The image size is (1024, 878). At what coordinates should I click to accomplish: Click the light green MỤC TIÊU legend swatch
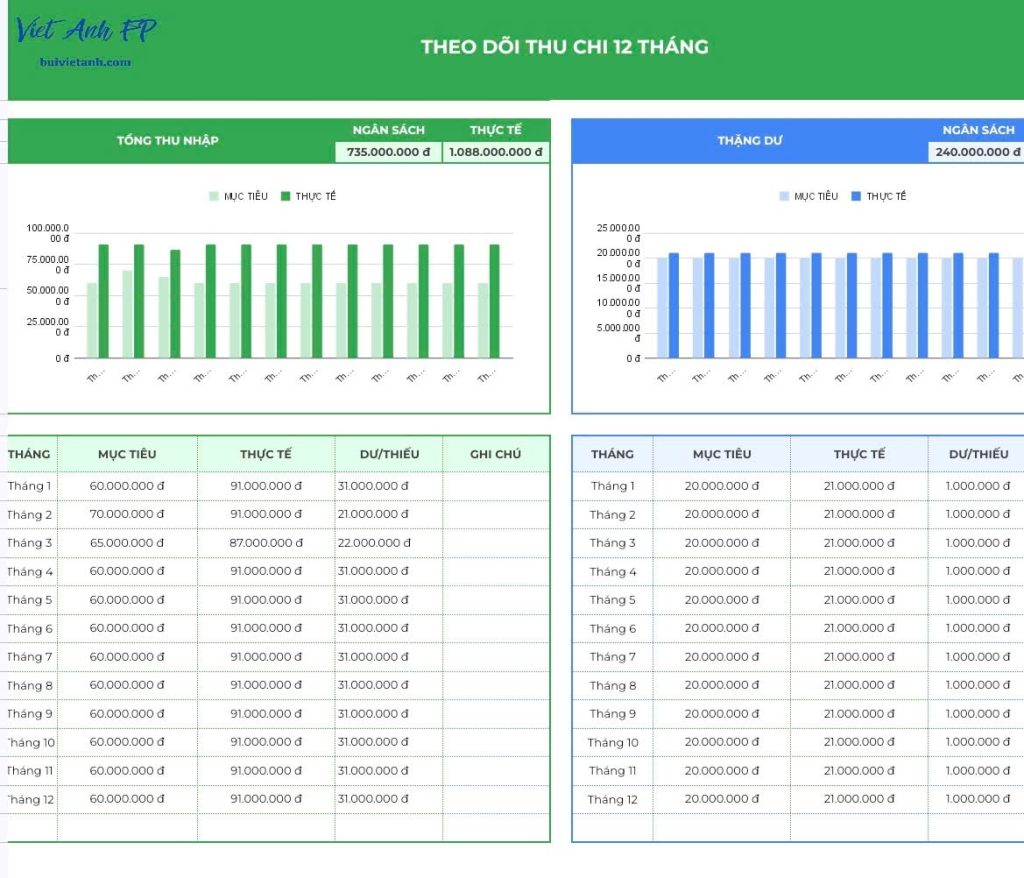[214, 196]
